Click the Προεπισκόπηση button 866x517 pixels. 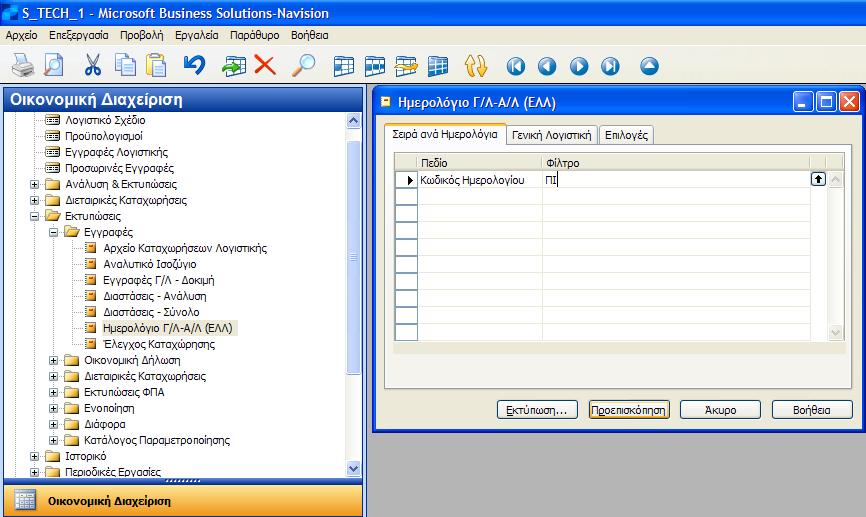[x=629, y=410]
